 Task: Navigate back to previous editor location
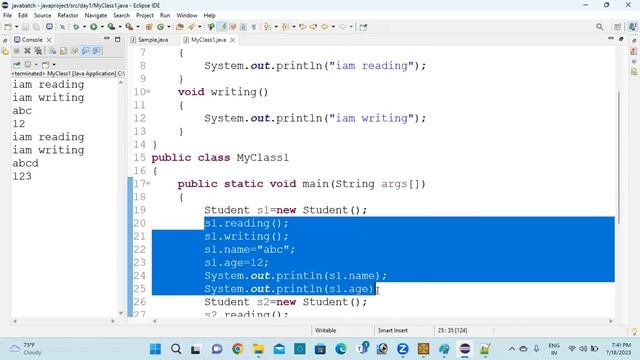324,27
